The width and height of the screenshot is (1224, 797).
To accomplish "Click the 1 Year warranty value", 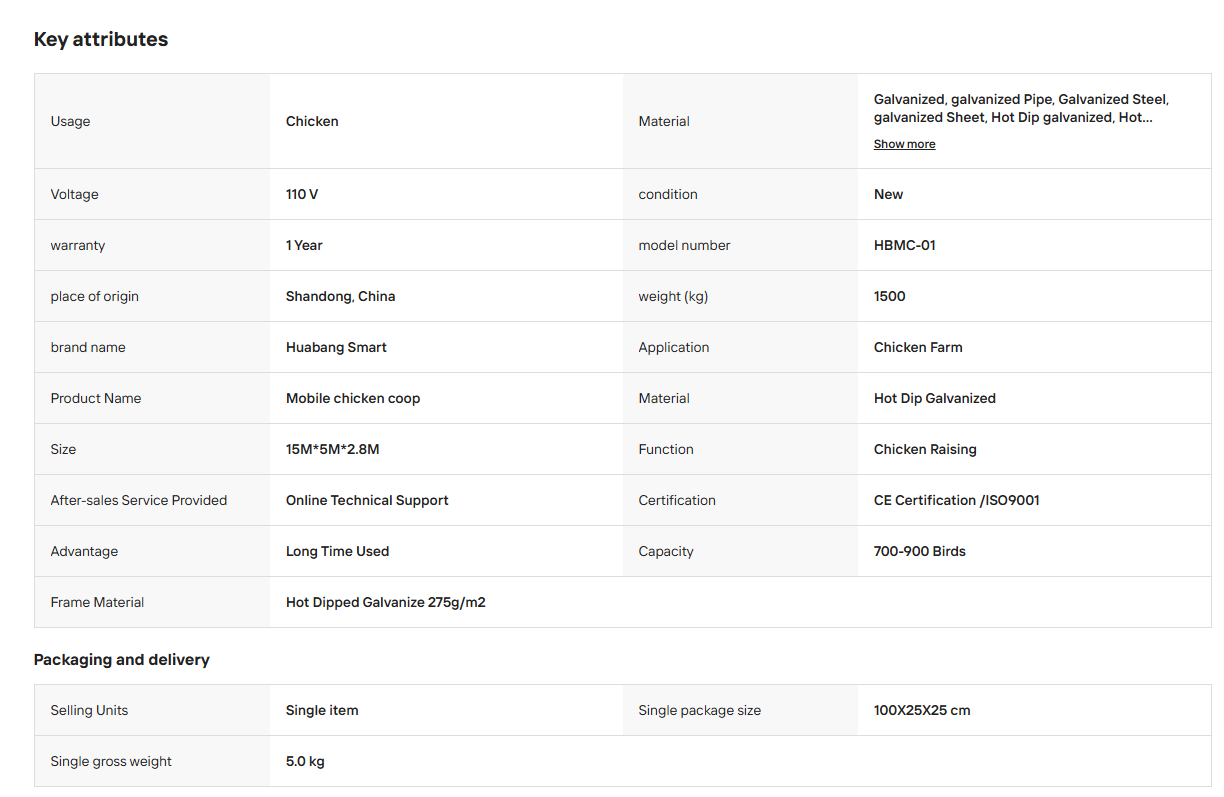I will tap(304, 245).
